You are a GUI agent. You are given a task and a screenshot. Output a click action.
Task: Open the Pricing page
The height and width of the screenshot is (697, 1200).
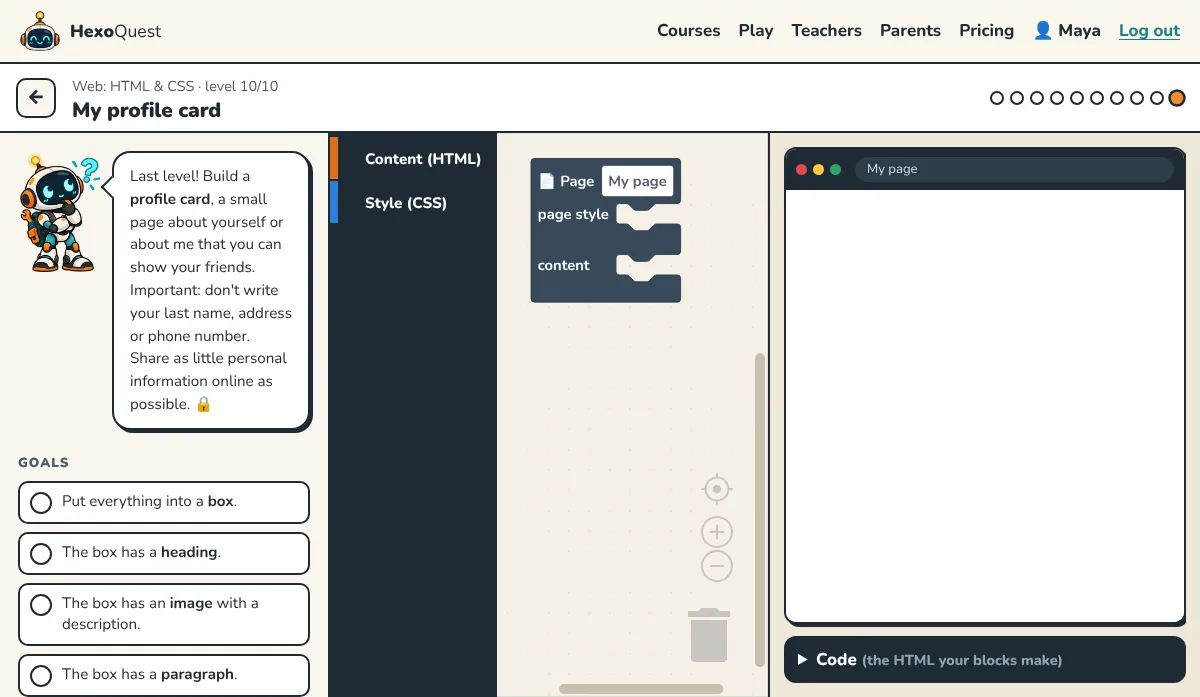click(986, 31)
